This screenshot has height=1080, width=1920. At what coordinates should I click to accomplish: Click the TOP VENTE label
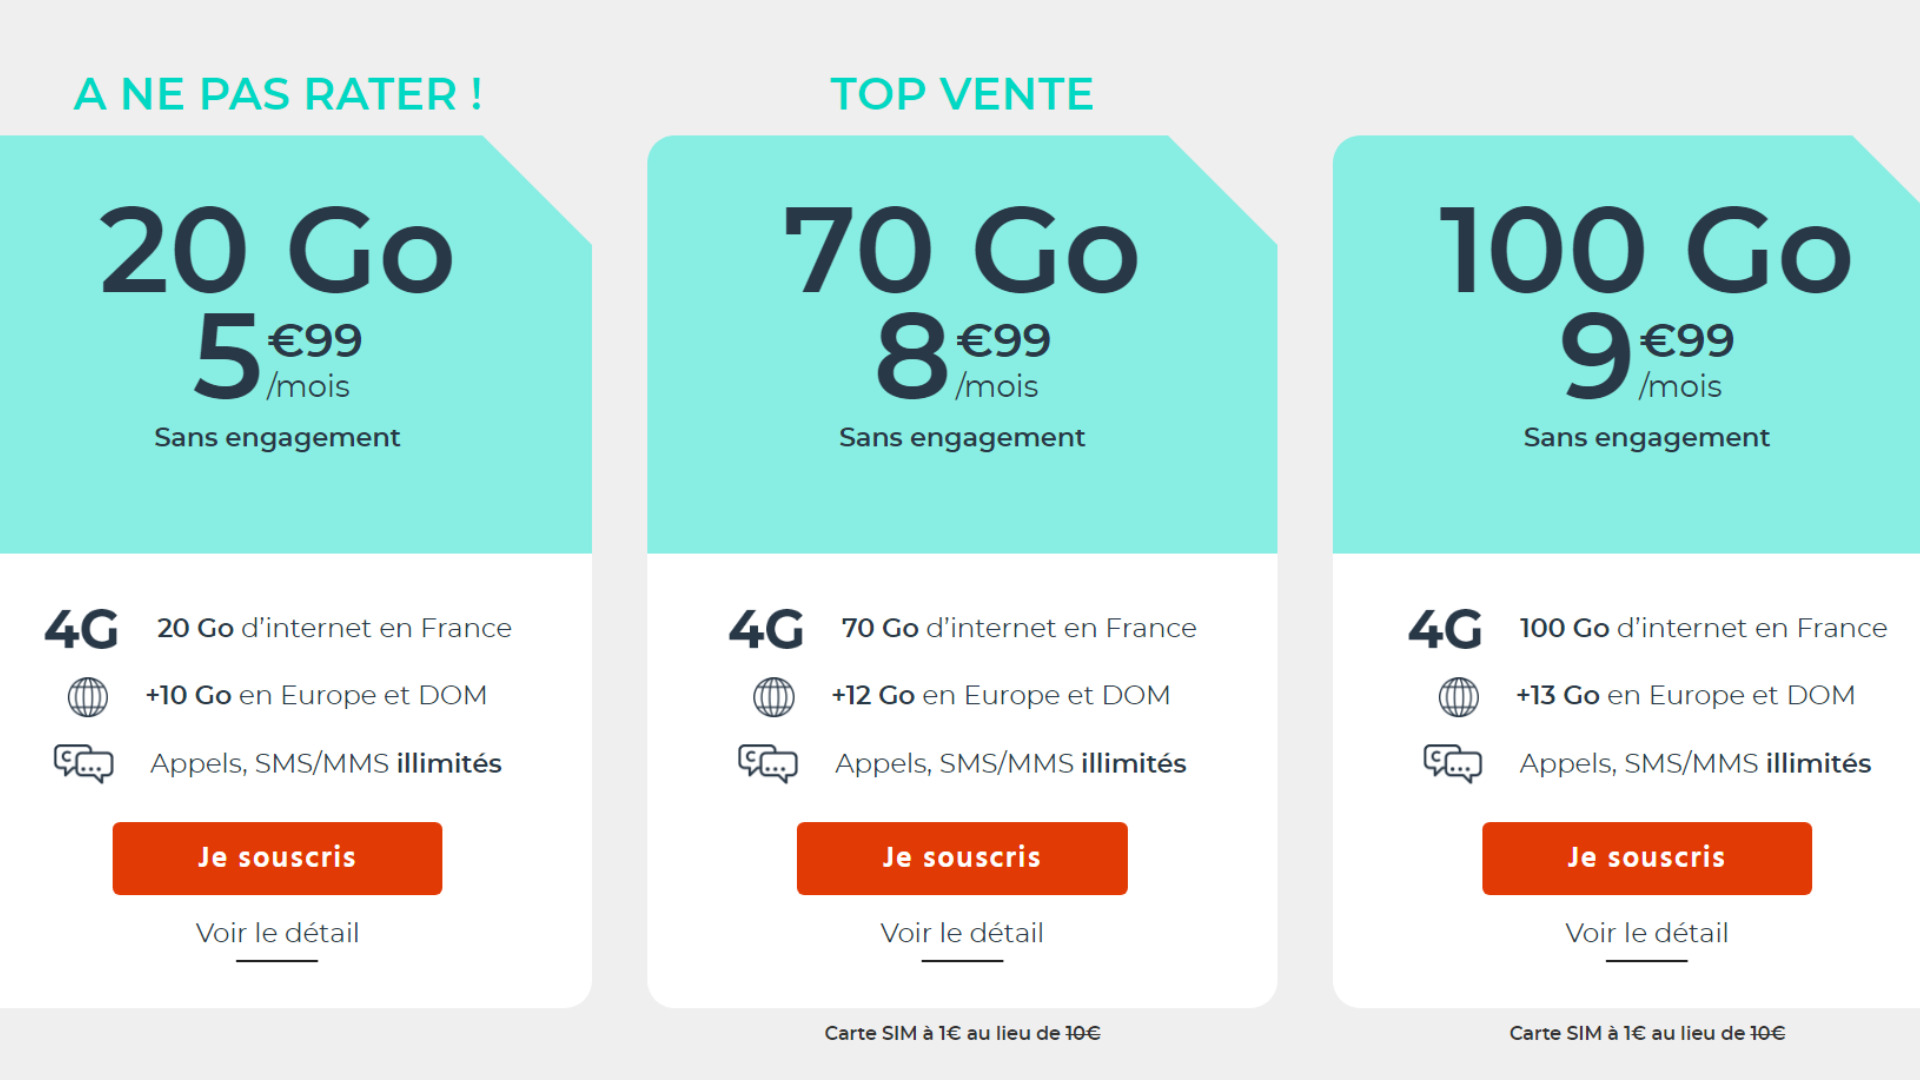tap(961, 94)
